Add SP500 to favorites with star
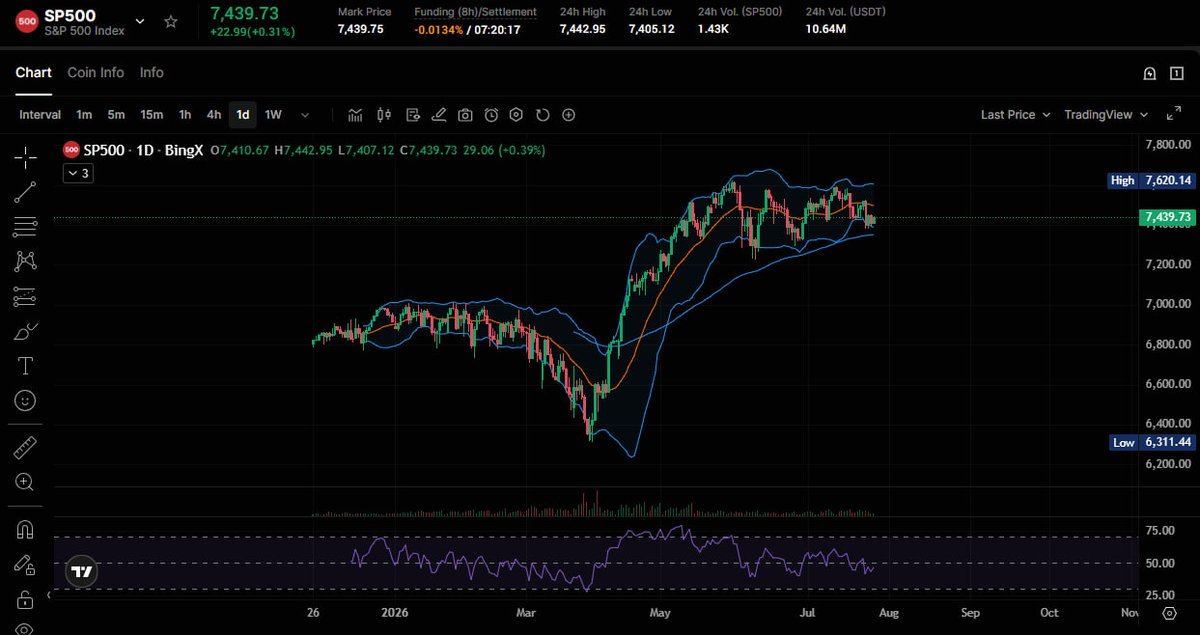Screen dimensions: 1200x635 [171, 21]
